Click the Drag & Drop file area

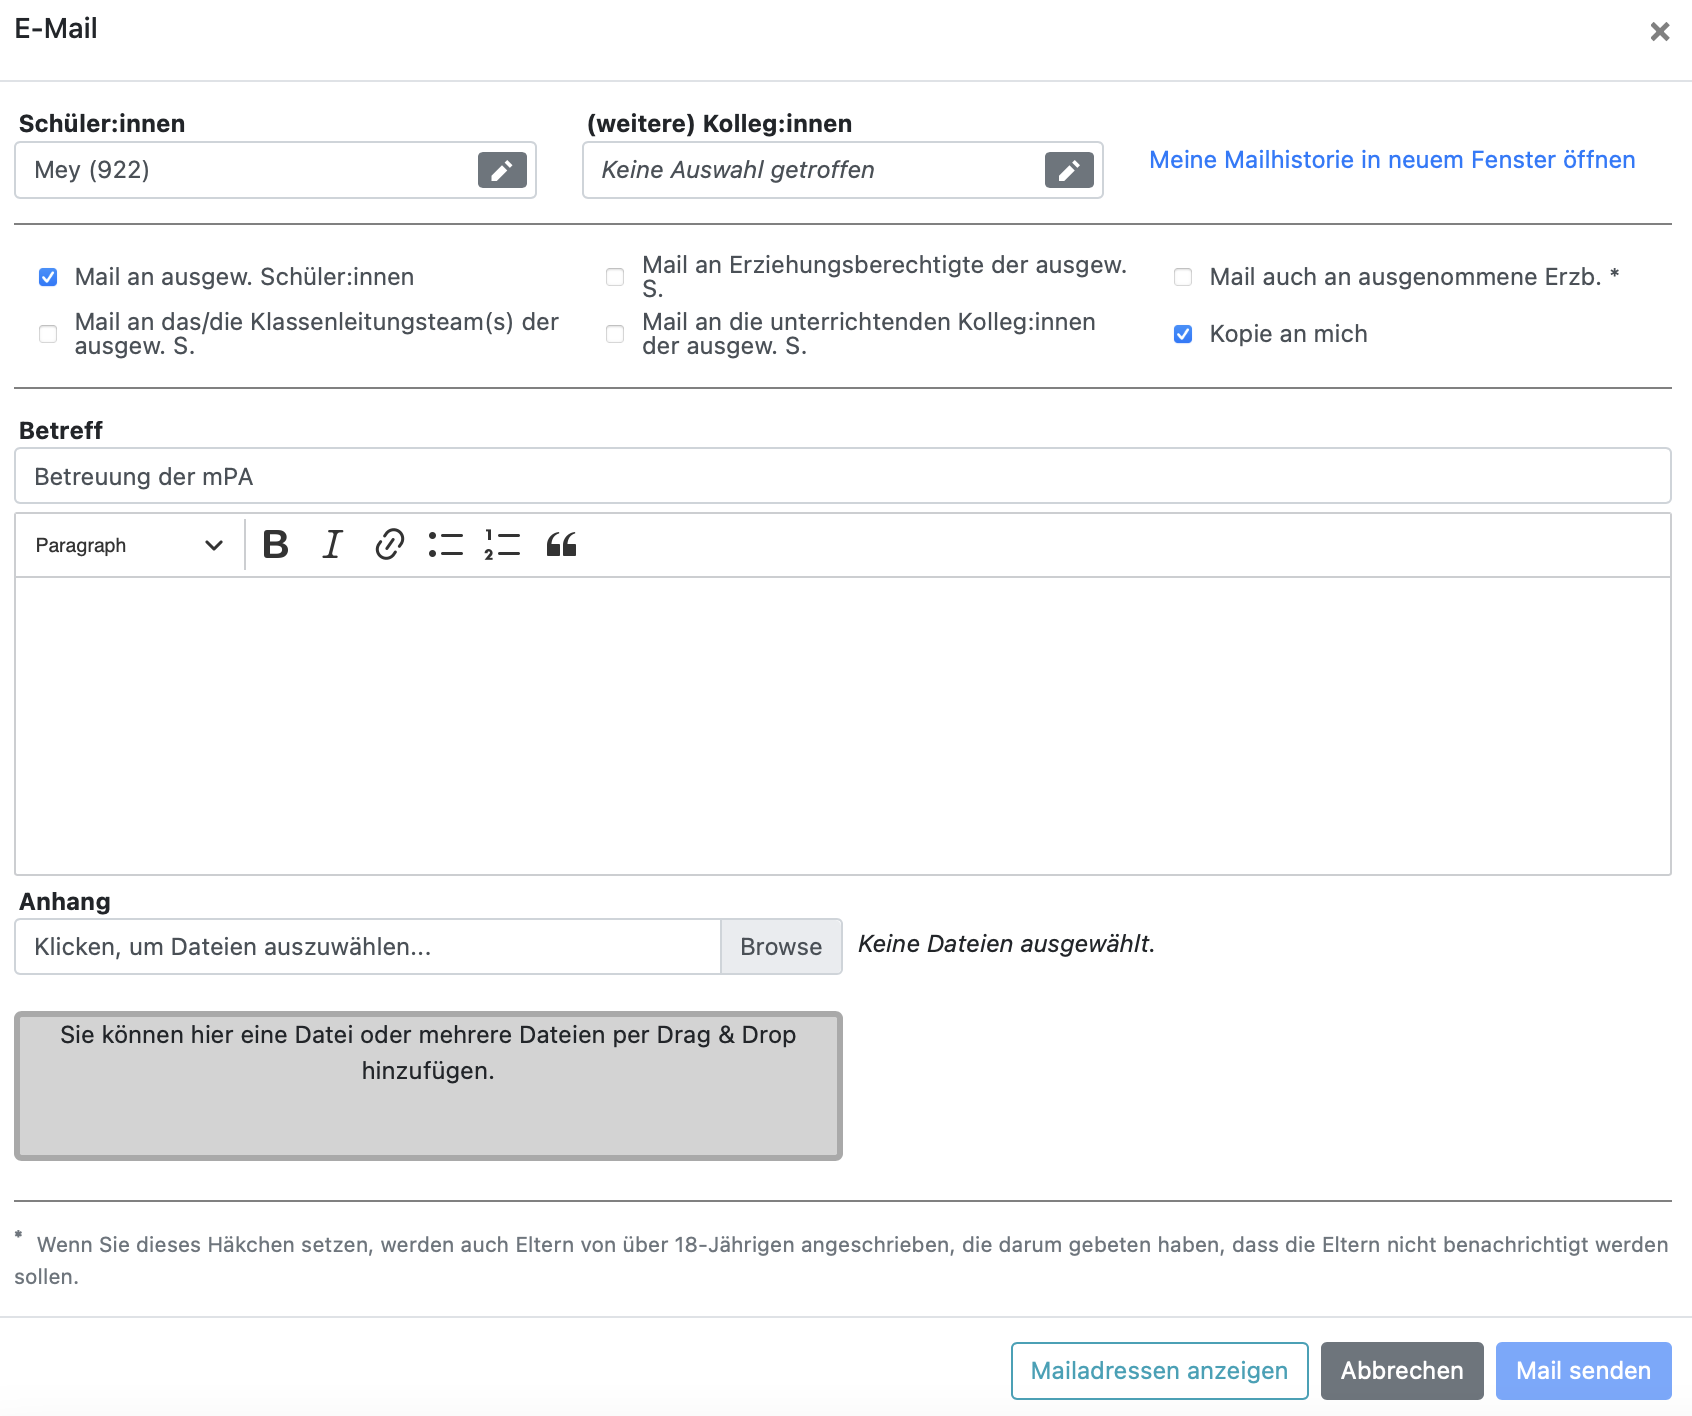tap(428, 1086)
